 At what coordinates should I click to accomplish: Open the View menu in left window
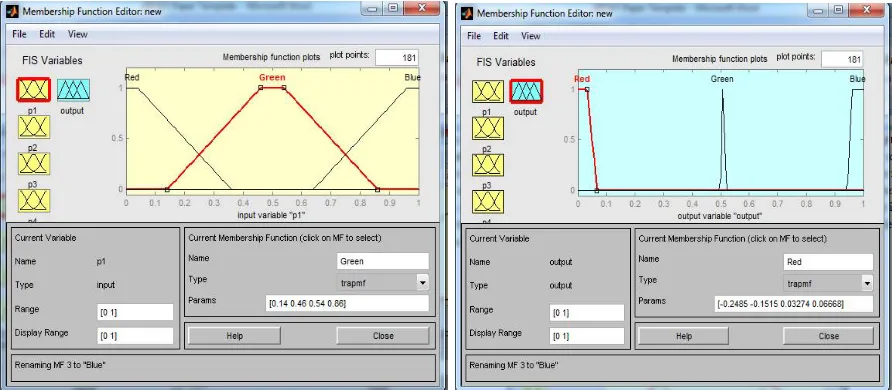pos(77,34)
